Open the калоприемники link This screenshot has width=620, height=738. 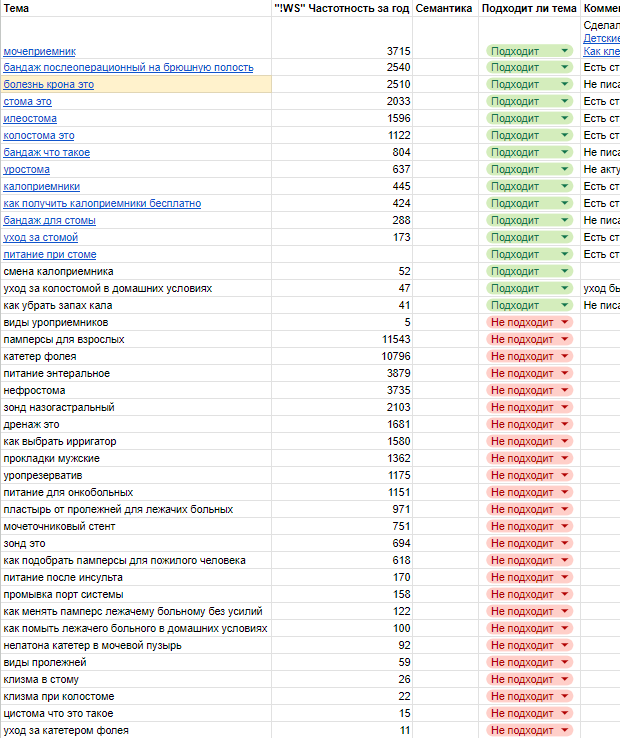pos(41,186)
